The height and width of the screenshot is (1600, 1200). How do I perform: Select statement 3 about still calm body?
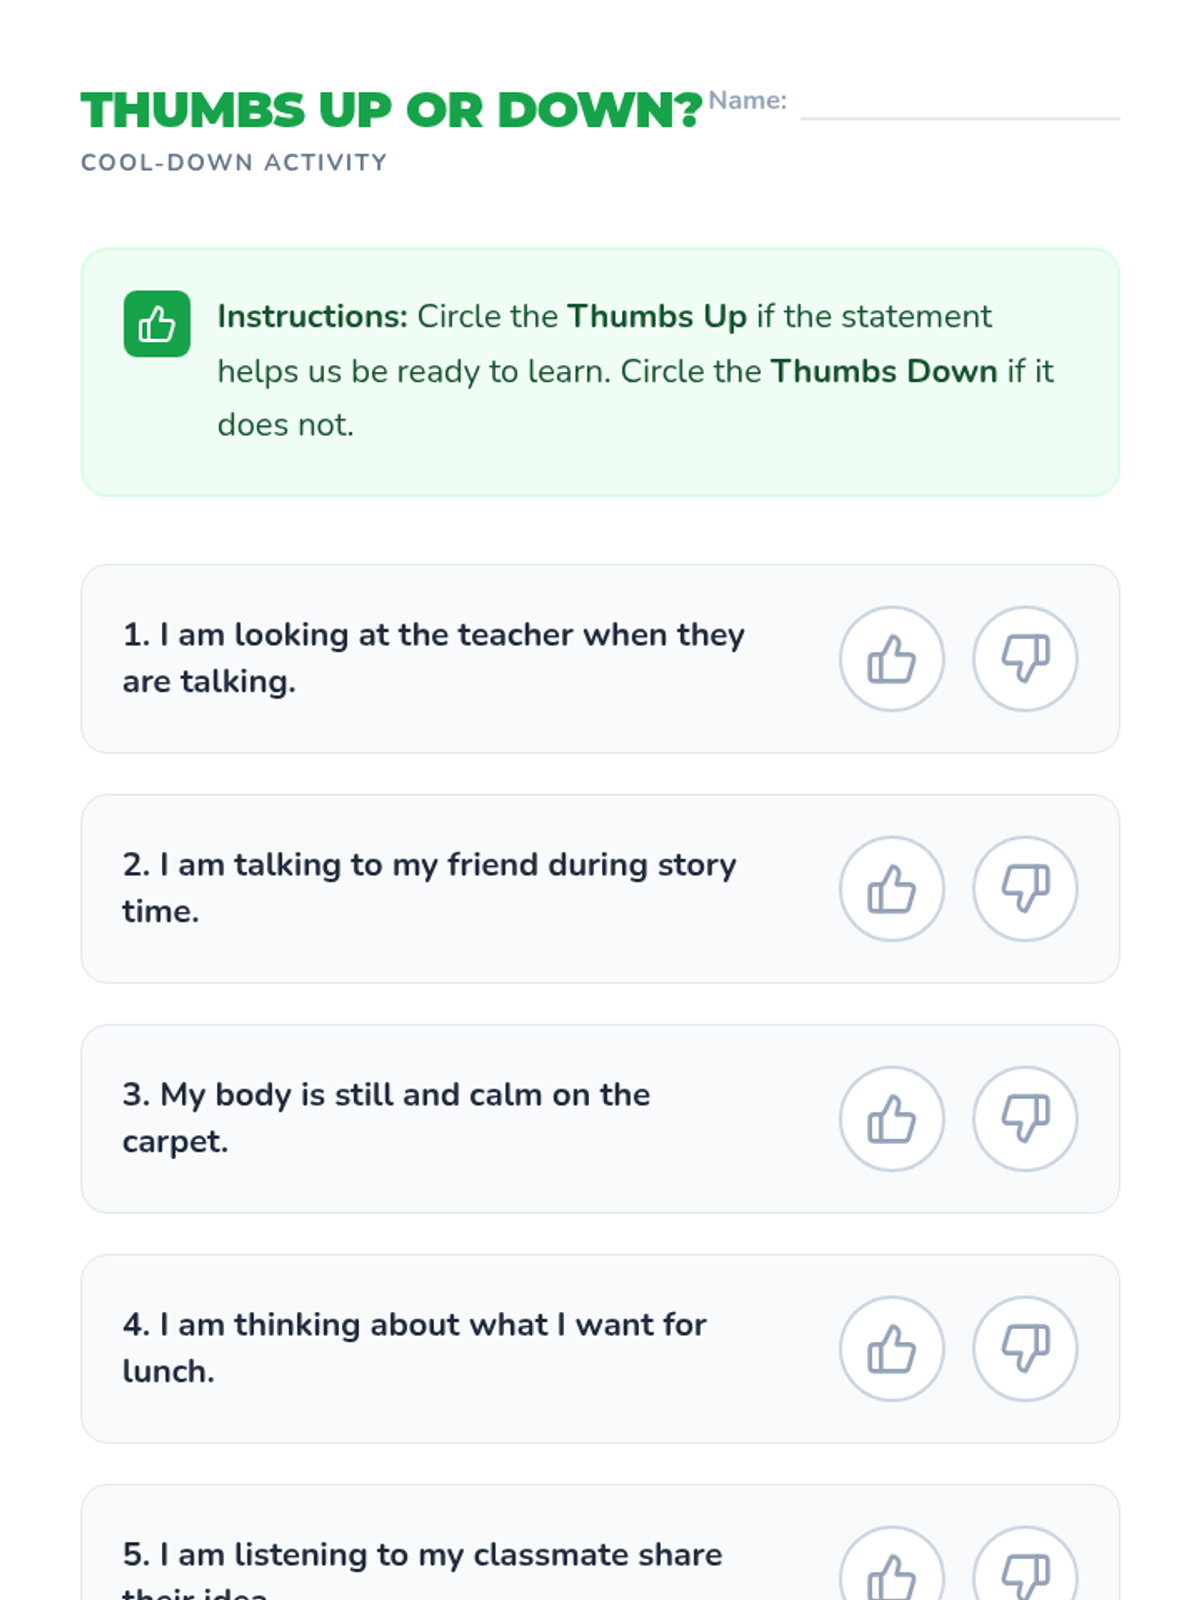click(386, 1118)
